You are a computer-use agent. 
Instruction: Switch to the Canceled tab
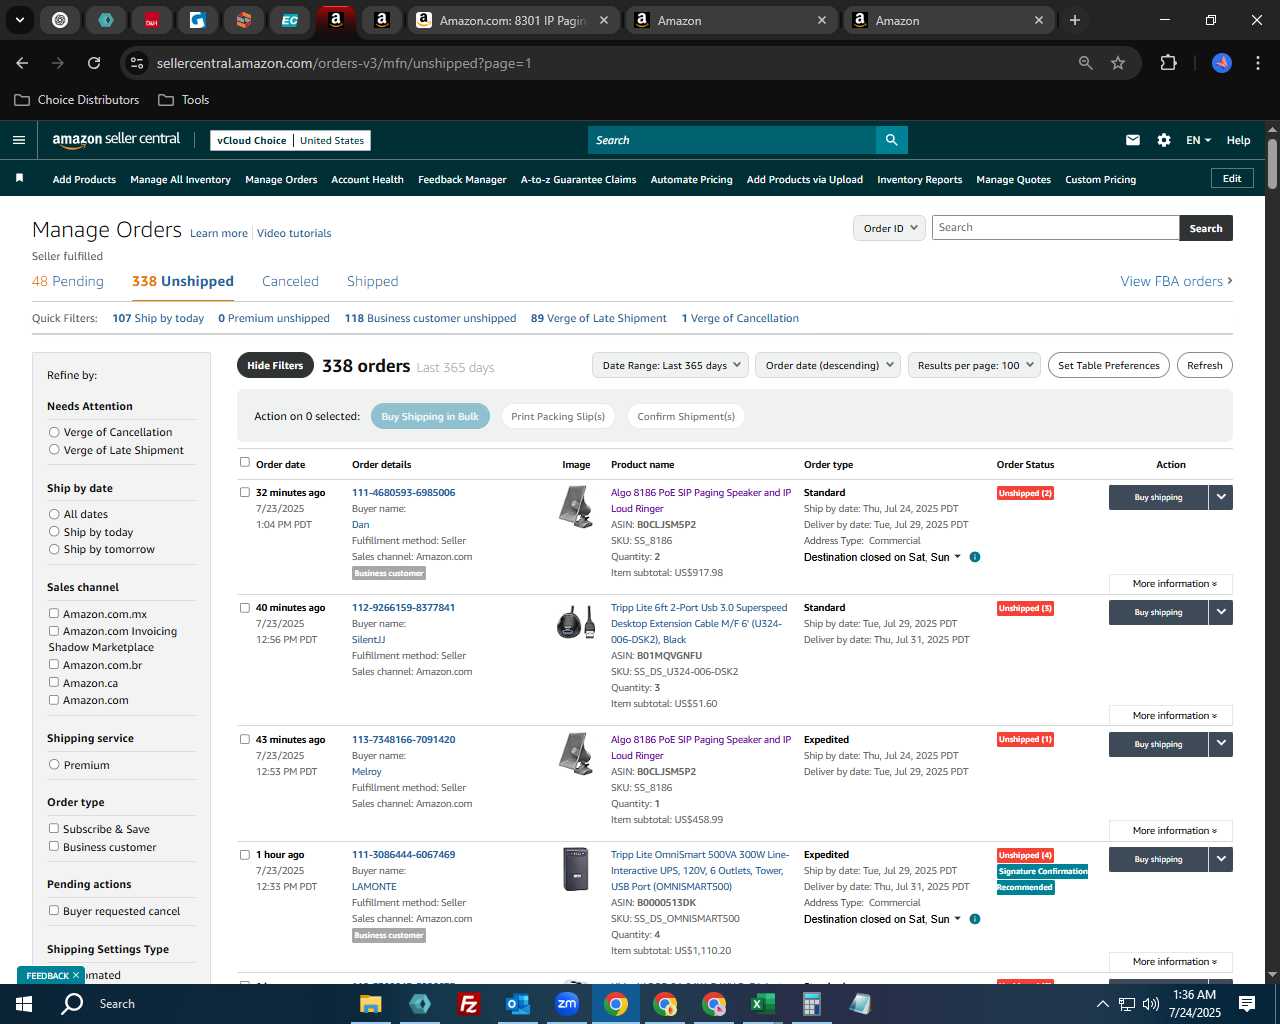pos(290,281)
